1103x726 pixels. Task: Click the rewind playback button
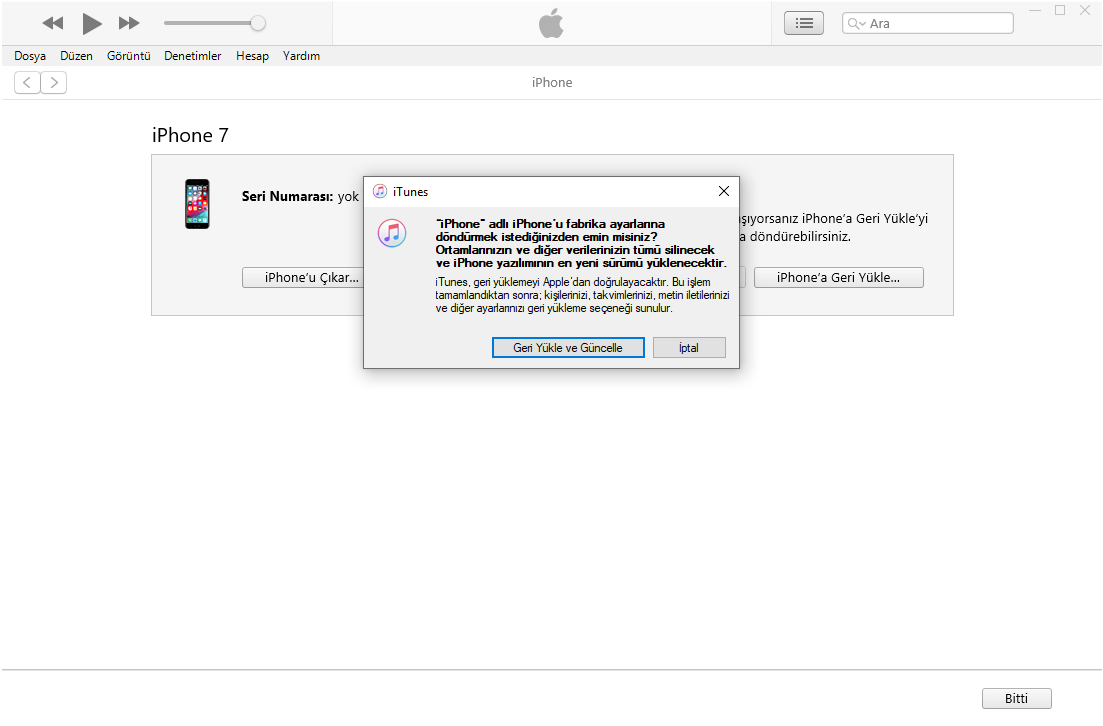coord(53,23)
